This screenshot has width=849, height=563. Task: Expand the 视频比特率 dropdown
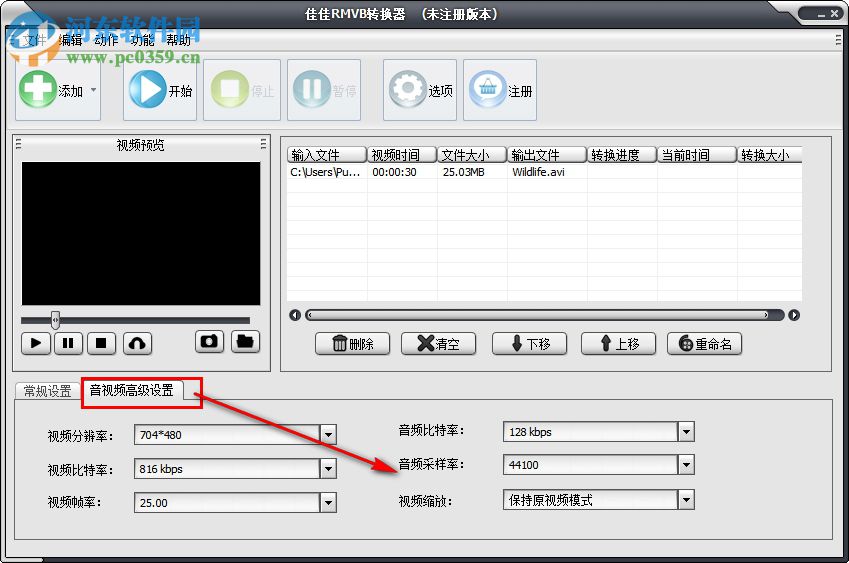click(x=328, y=469)
